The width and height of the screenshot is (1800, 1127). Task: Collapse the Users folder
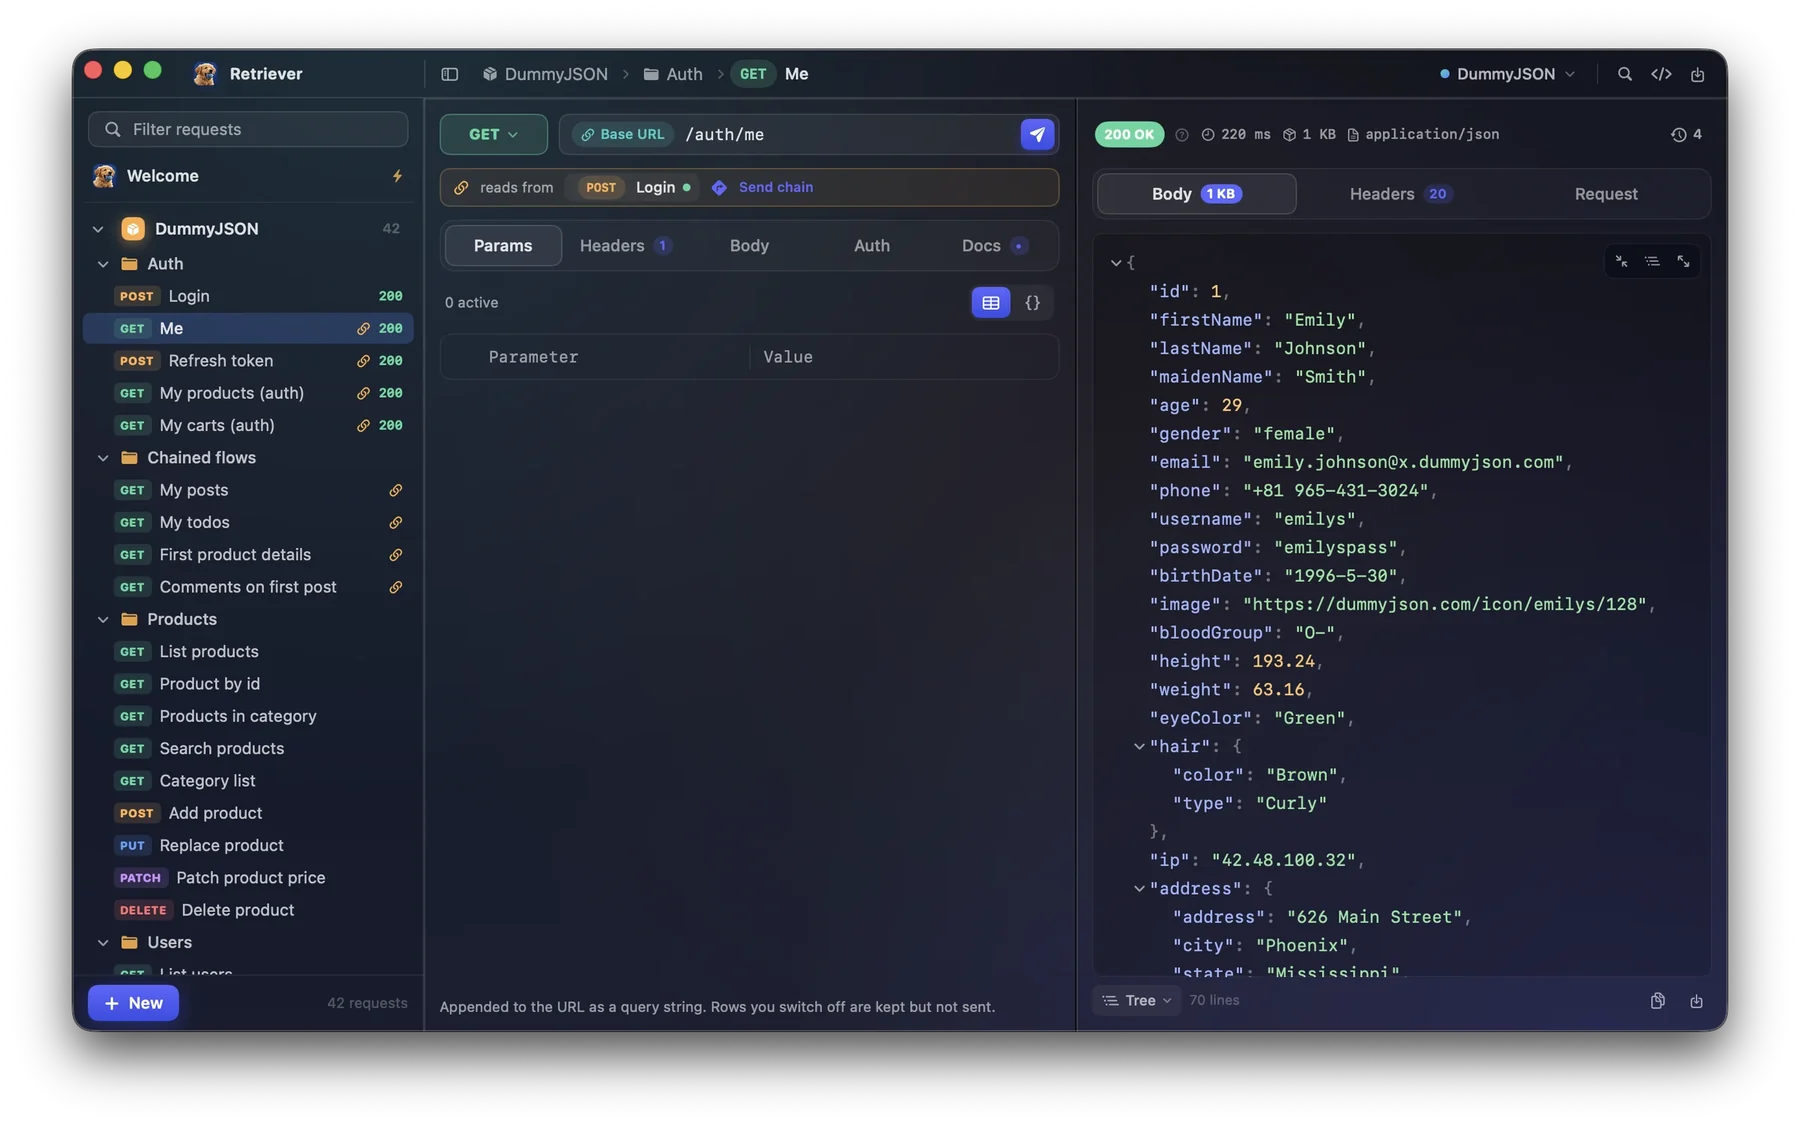[x=103, y=942]
